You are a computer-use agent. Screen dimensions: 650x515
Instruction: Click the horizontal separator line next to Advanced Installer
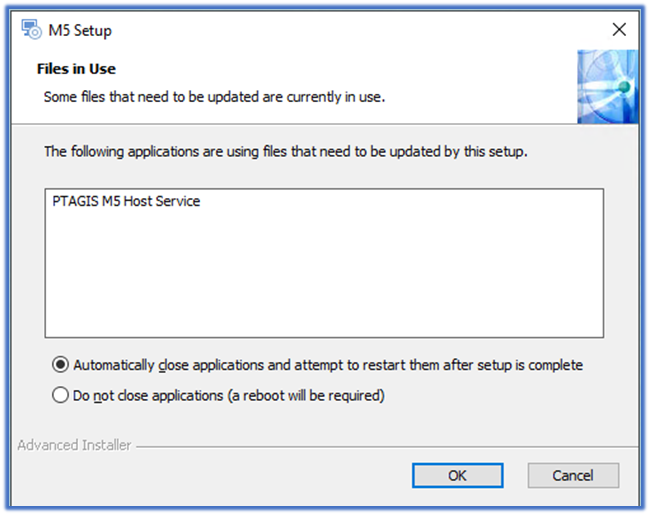coord(387,447)
